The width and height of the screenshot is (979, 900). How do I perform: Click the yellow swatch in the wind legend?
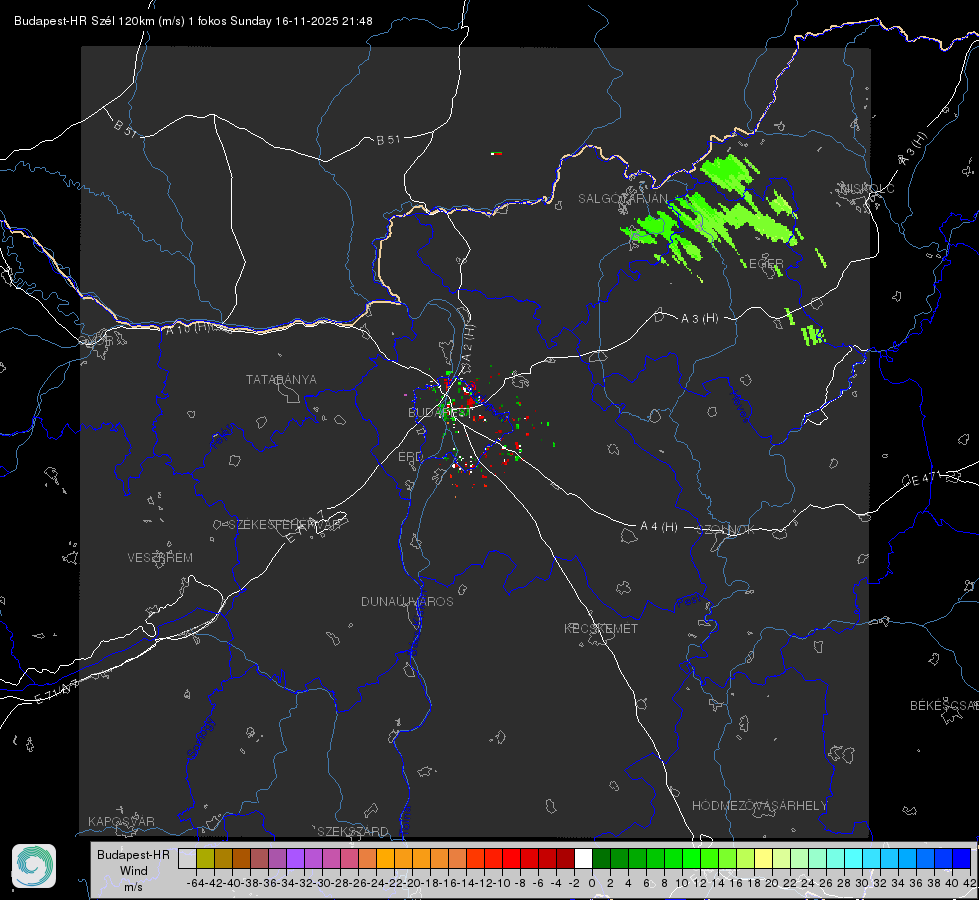764,859
